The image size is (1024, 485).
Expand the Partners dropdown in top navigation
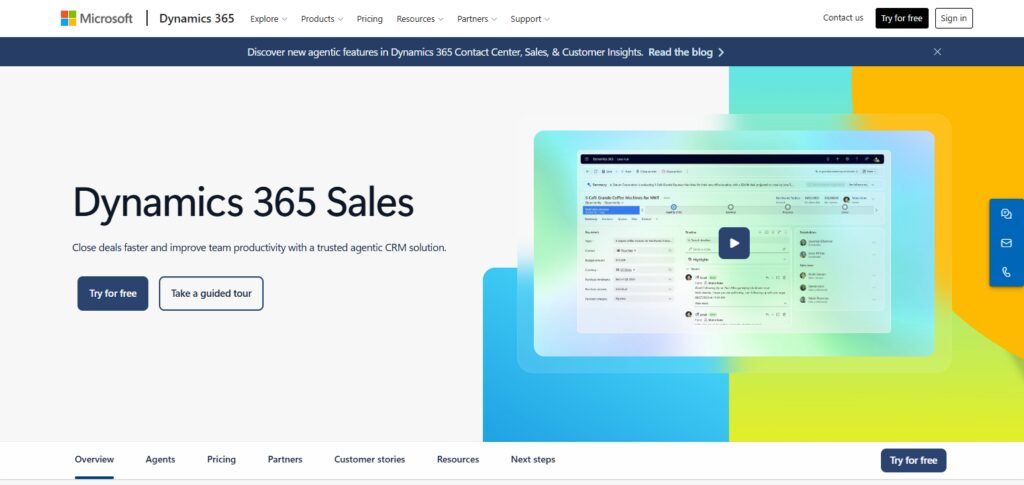[x=477, y=19]
